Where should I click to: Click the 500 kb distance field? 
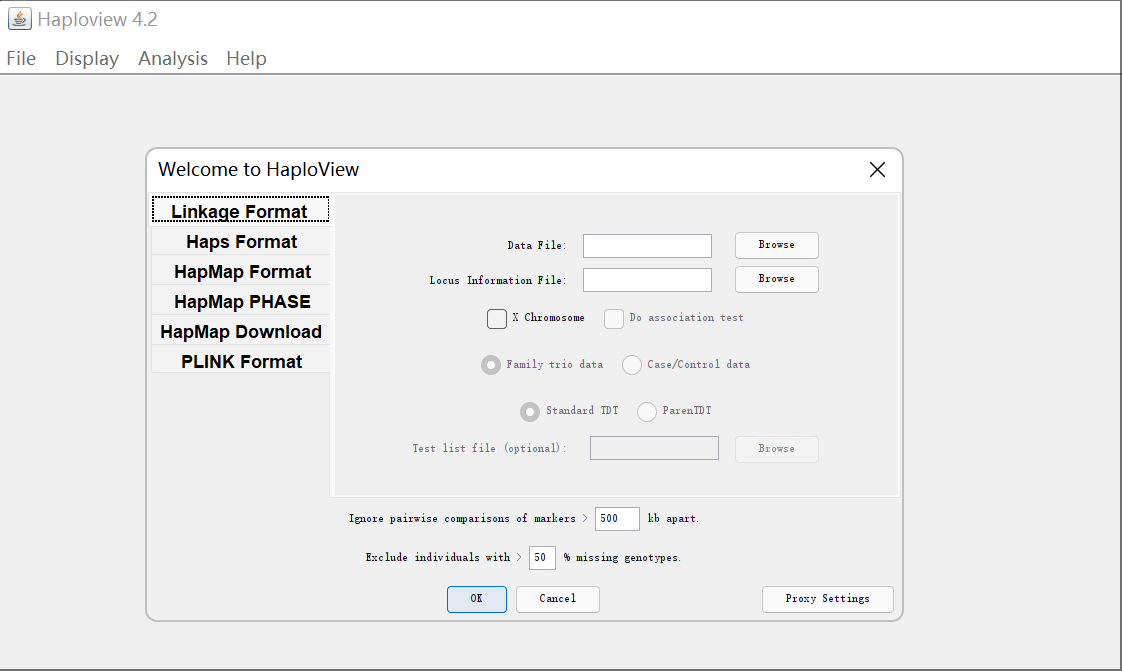point(617,519)
